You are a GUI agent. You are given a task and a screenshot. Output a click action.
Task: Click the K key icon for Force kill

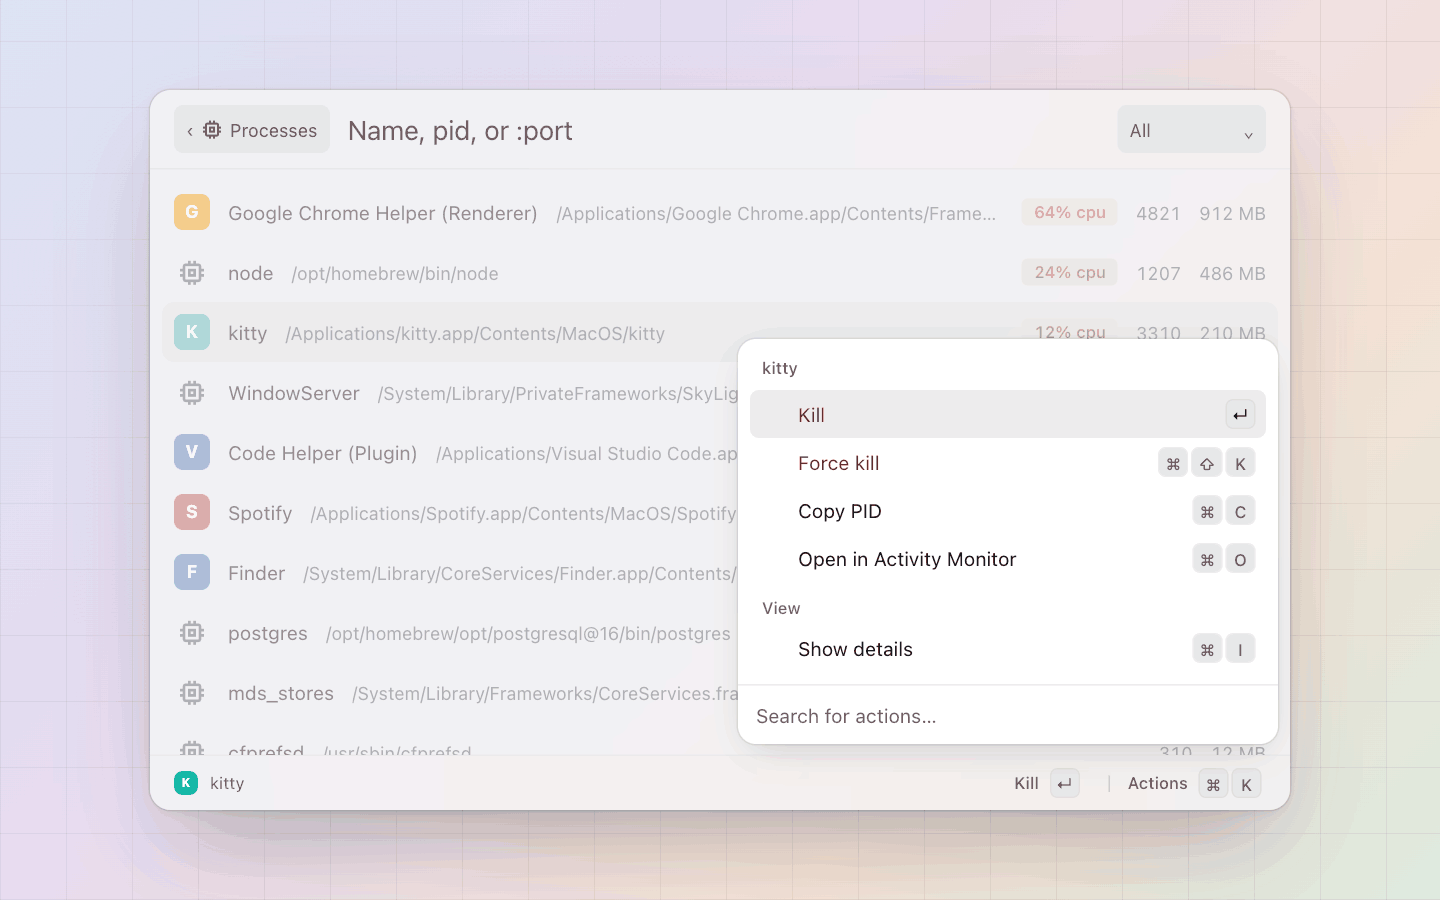pyautogui.click(x=1240, y=463)
